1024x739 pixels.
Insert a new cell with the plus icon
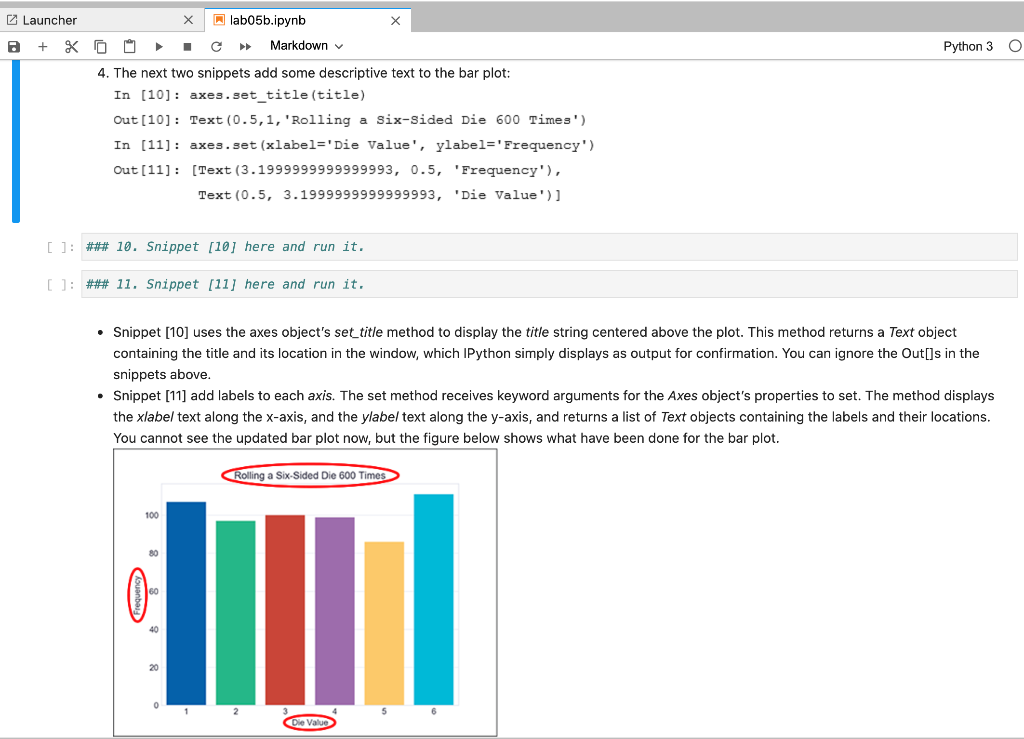[42, 46]
